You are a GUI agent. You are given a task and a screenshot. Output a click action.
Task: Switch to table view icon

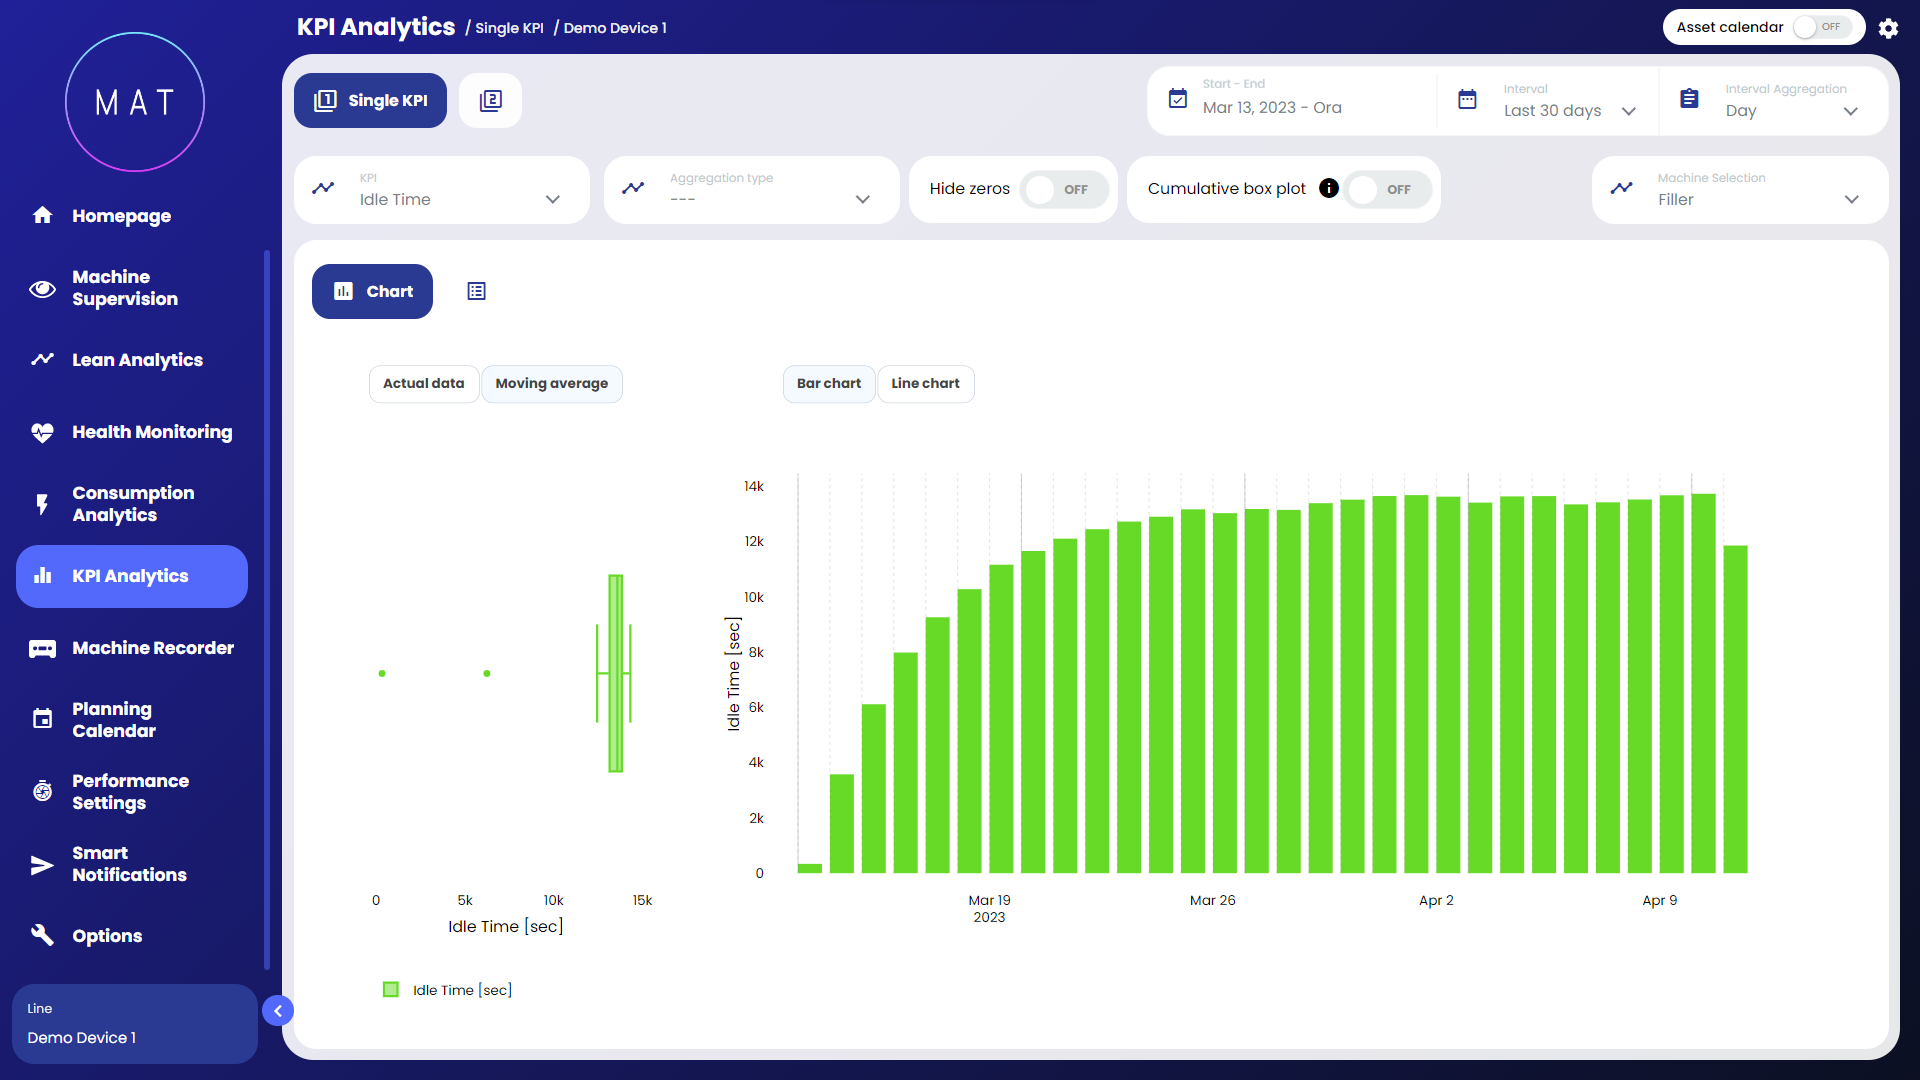(x=476, y=291)
